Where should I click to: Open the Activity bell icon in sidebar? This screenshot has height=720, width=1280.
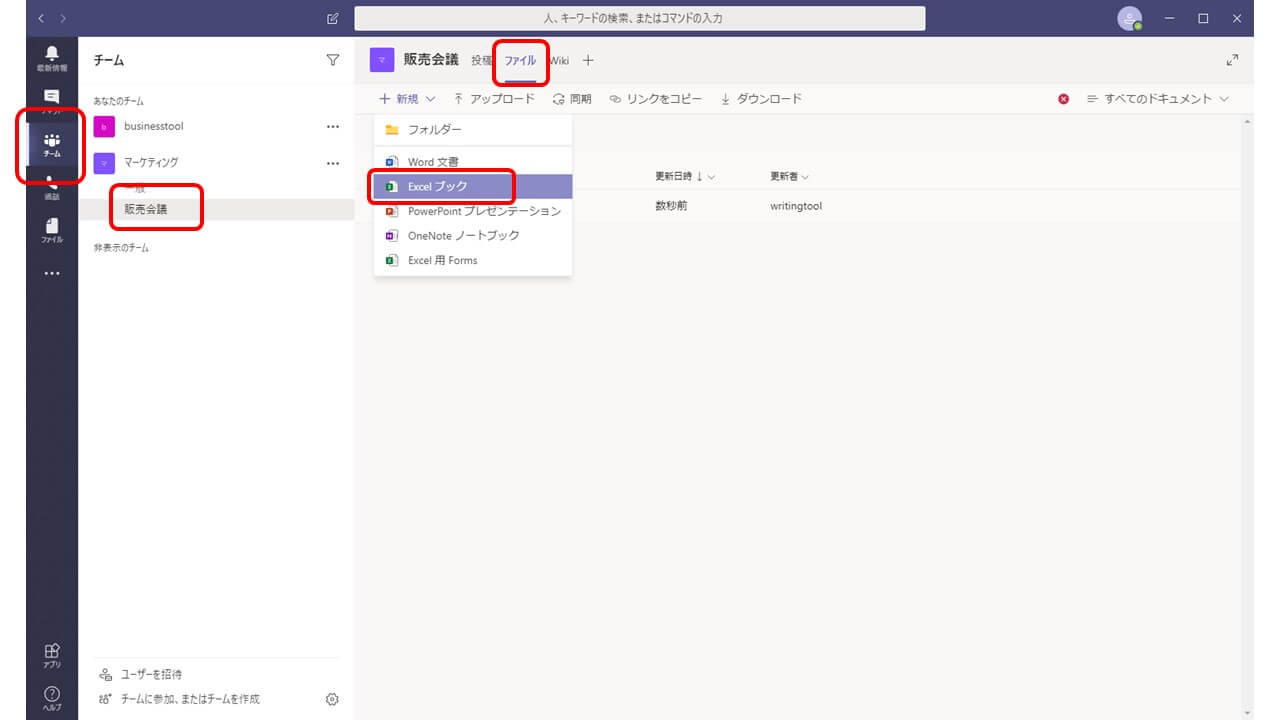[x=52, y=58]
